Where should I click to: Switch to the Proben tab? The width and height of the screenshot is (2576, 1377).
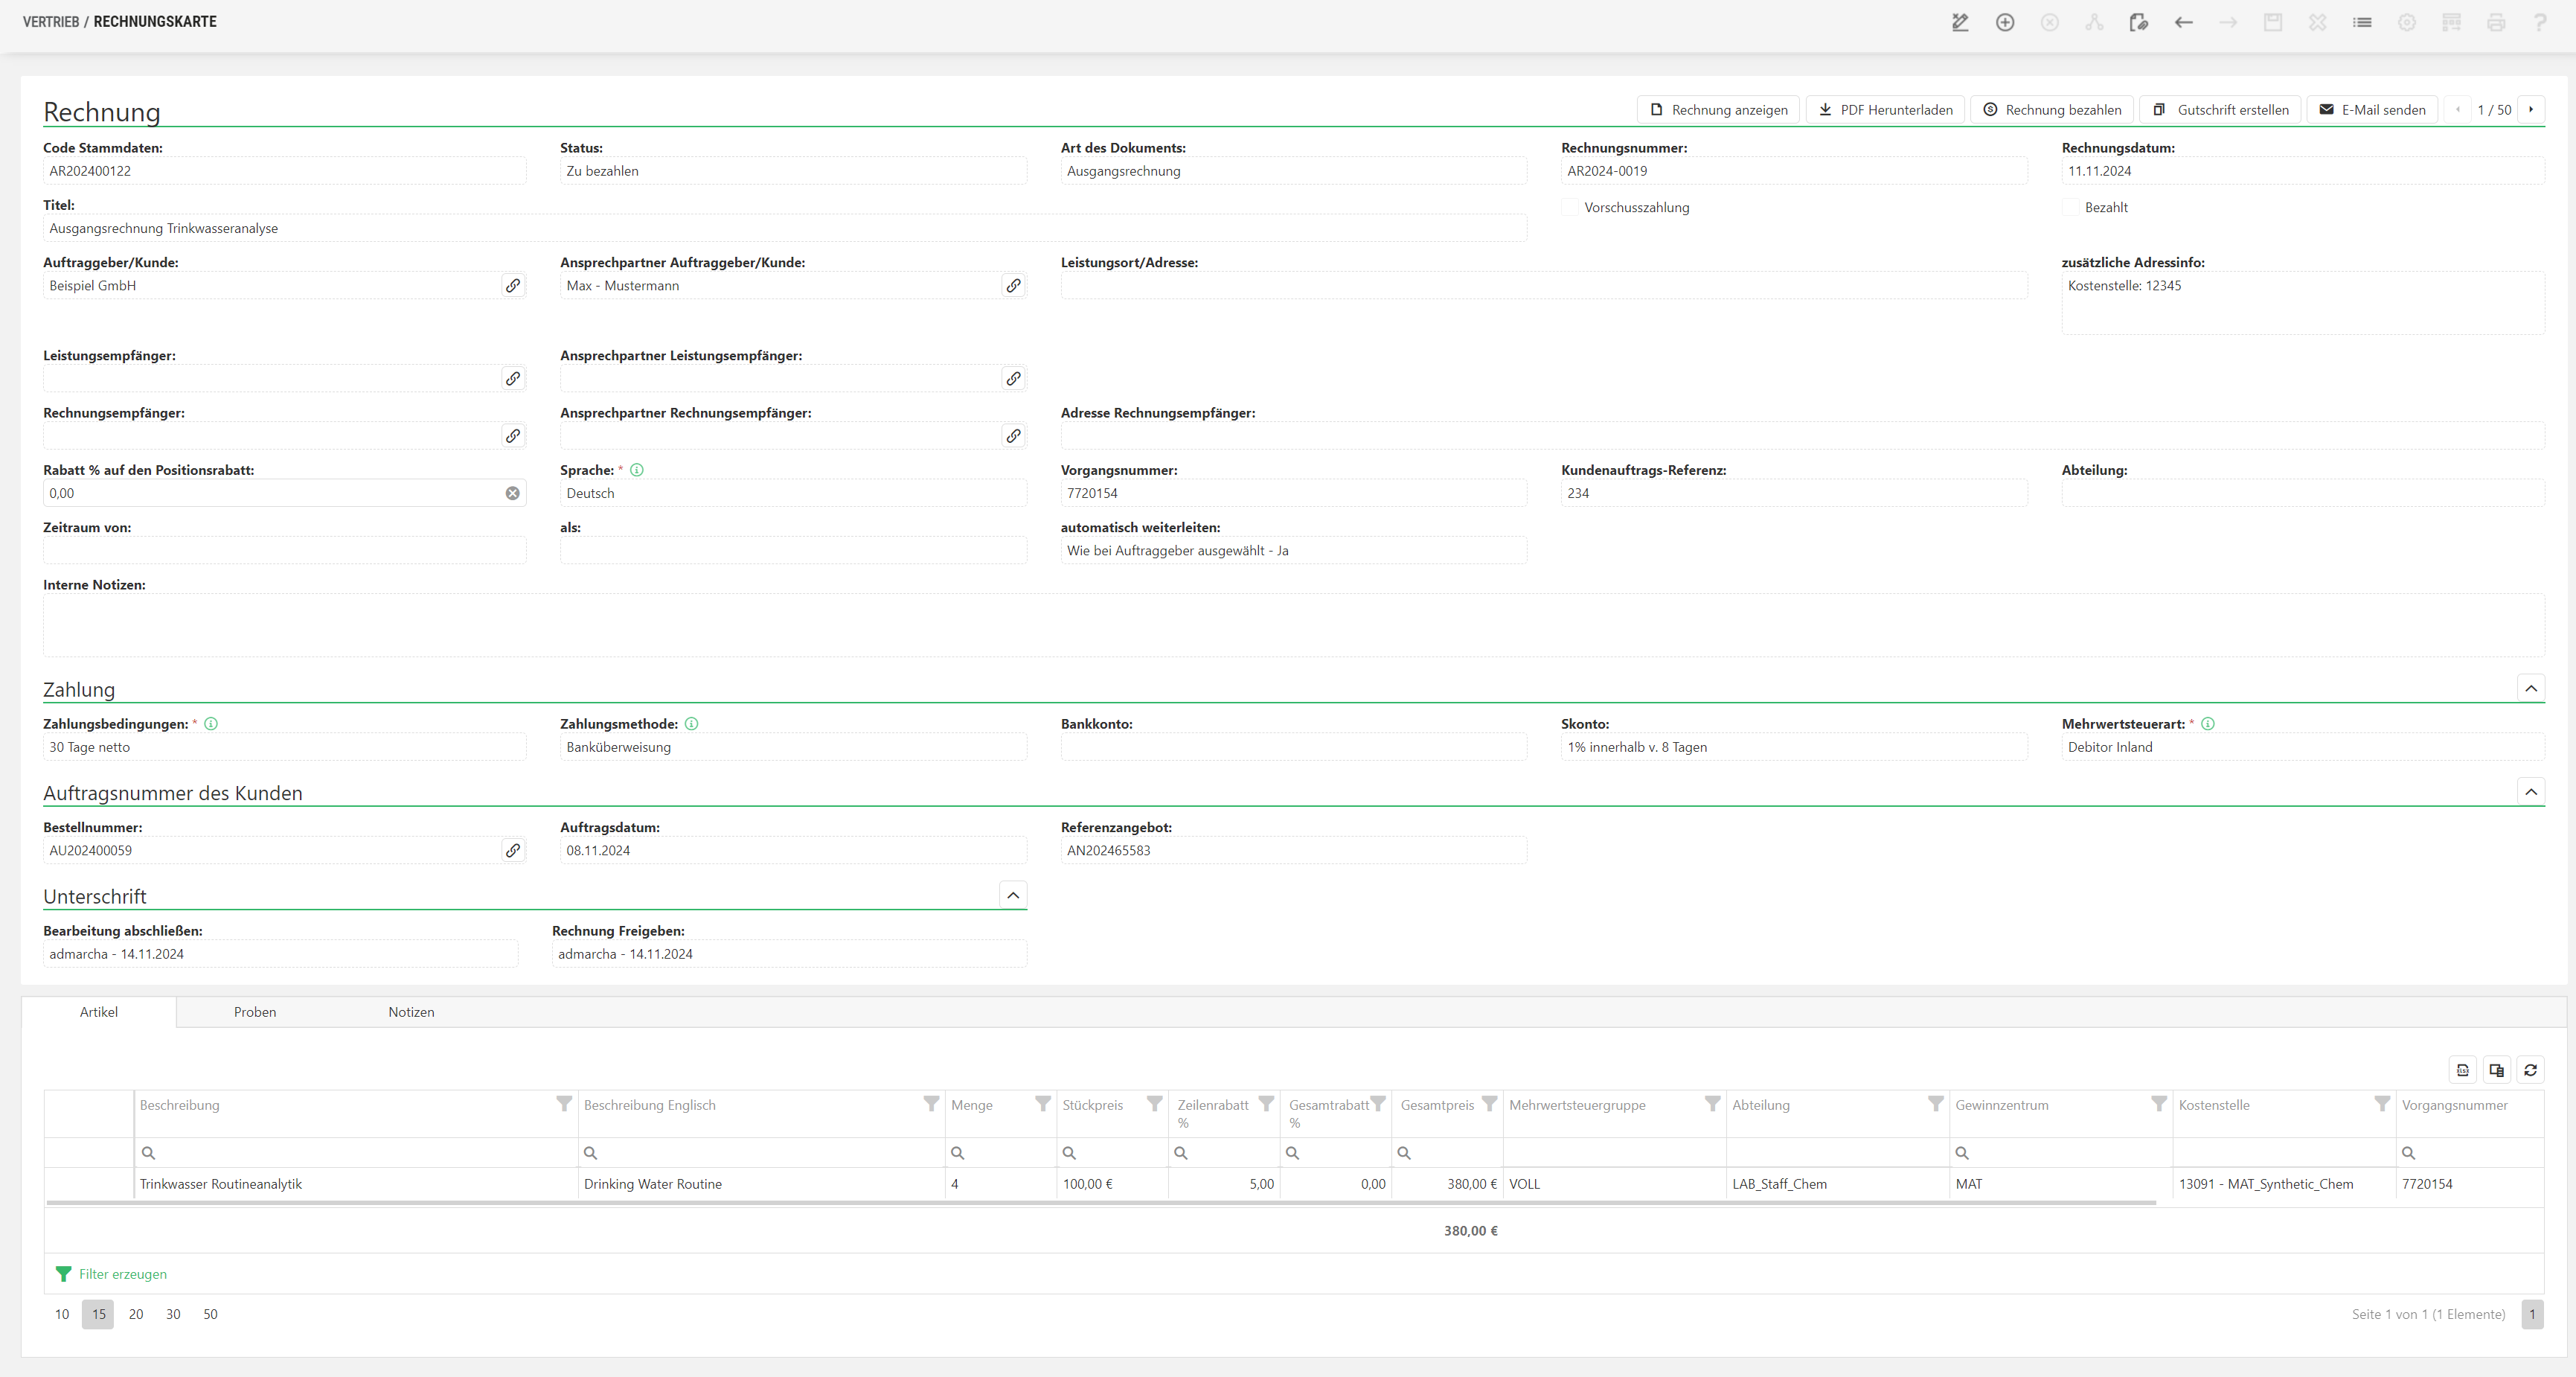pyautogui.click(x=255, y=1012)
